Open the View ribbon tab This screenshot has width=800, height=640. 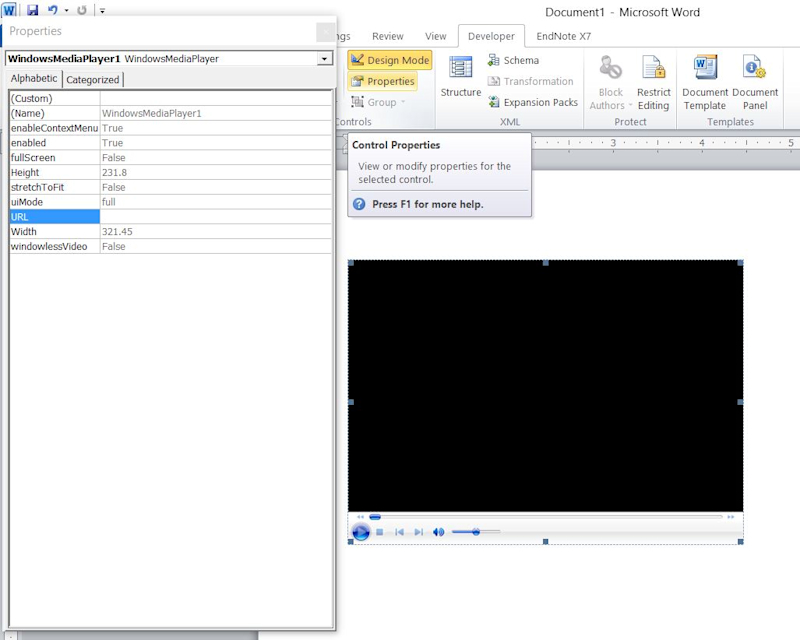pyautogui.click(x=436, y=36)
